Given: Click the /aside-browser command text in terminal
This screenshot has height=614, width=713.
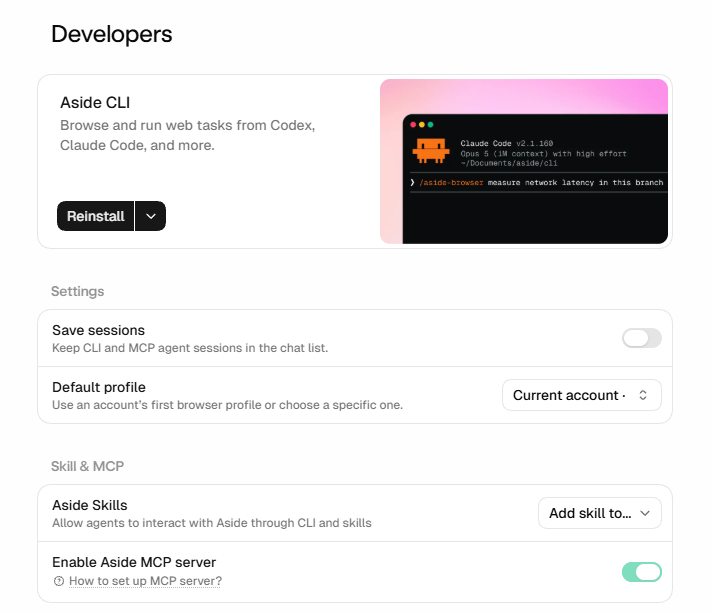Looking at the screenshot, I should pos(451,183).
